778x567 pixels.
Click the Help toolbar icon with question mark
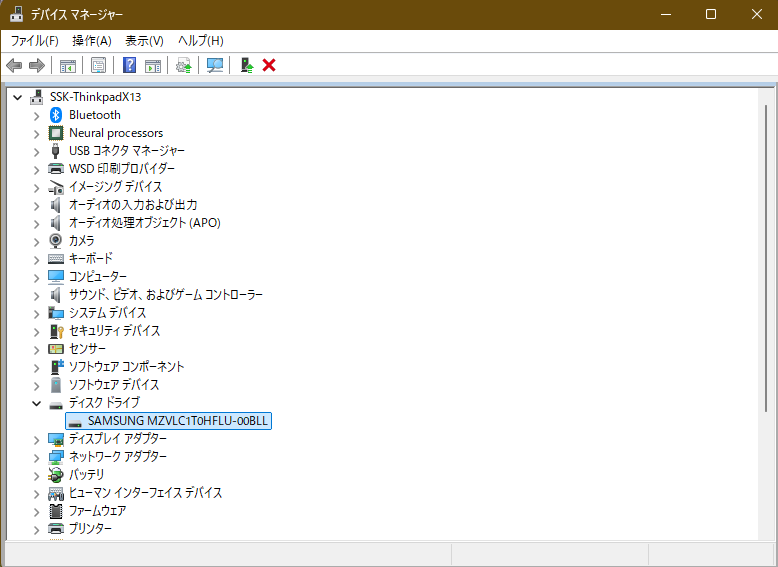pos(129,65)
